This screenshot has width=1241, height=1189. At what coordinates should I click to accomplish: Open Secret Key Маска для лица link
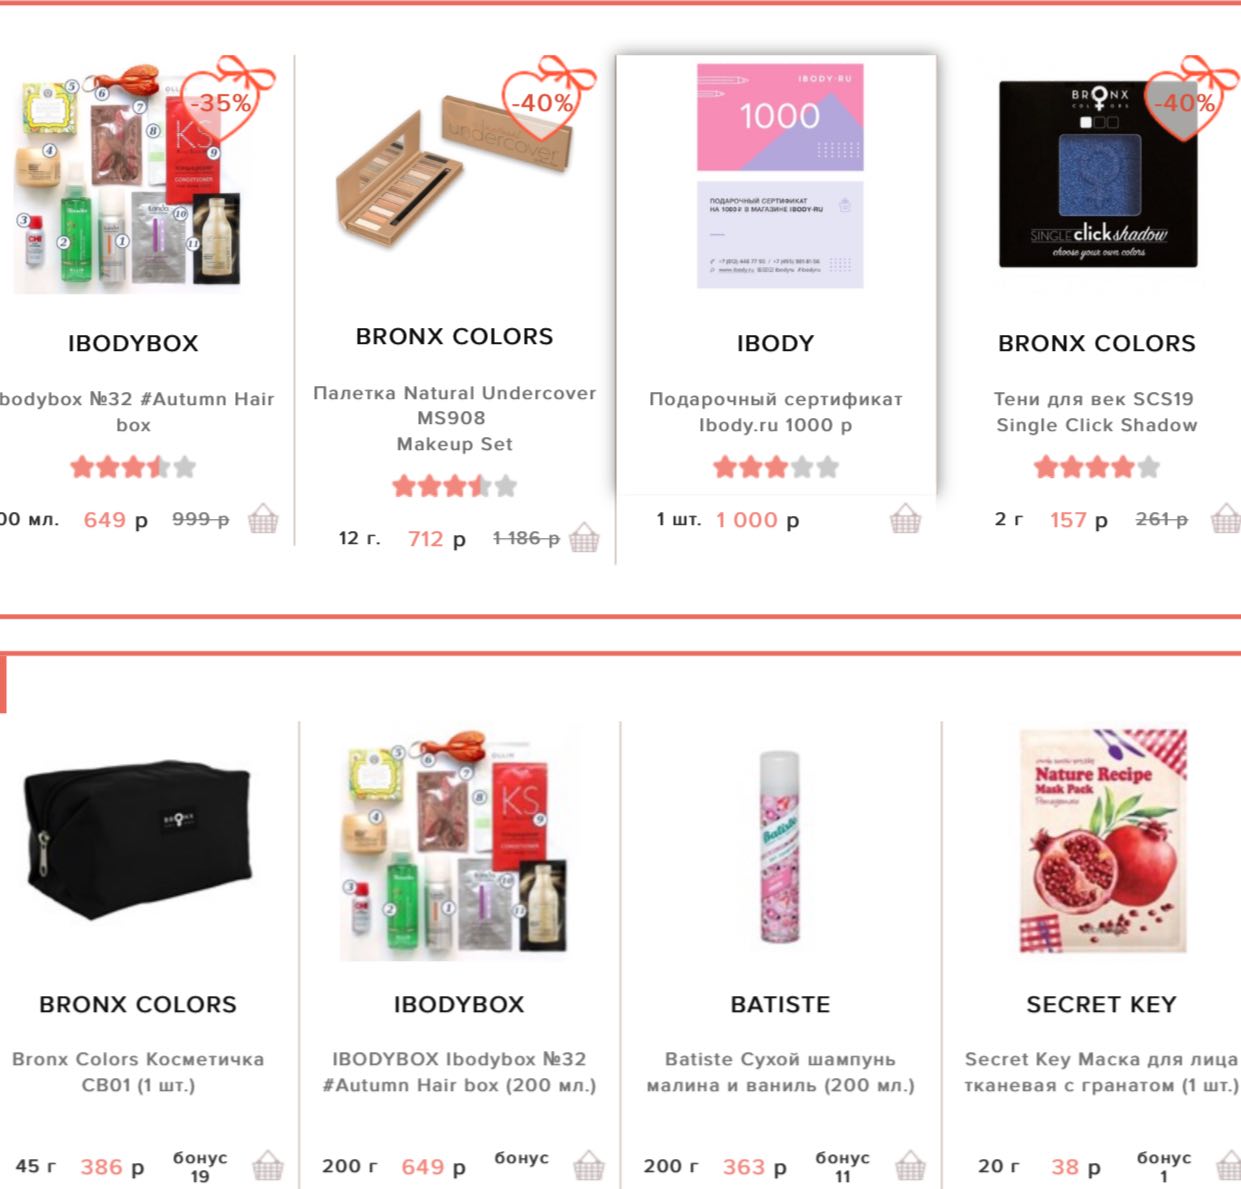[x=1101, y=1072]
